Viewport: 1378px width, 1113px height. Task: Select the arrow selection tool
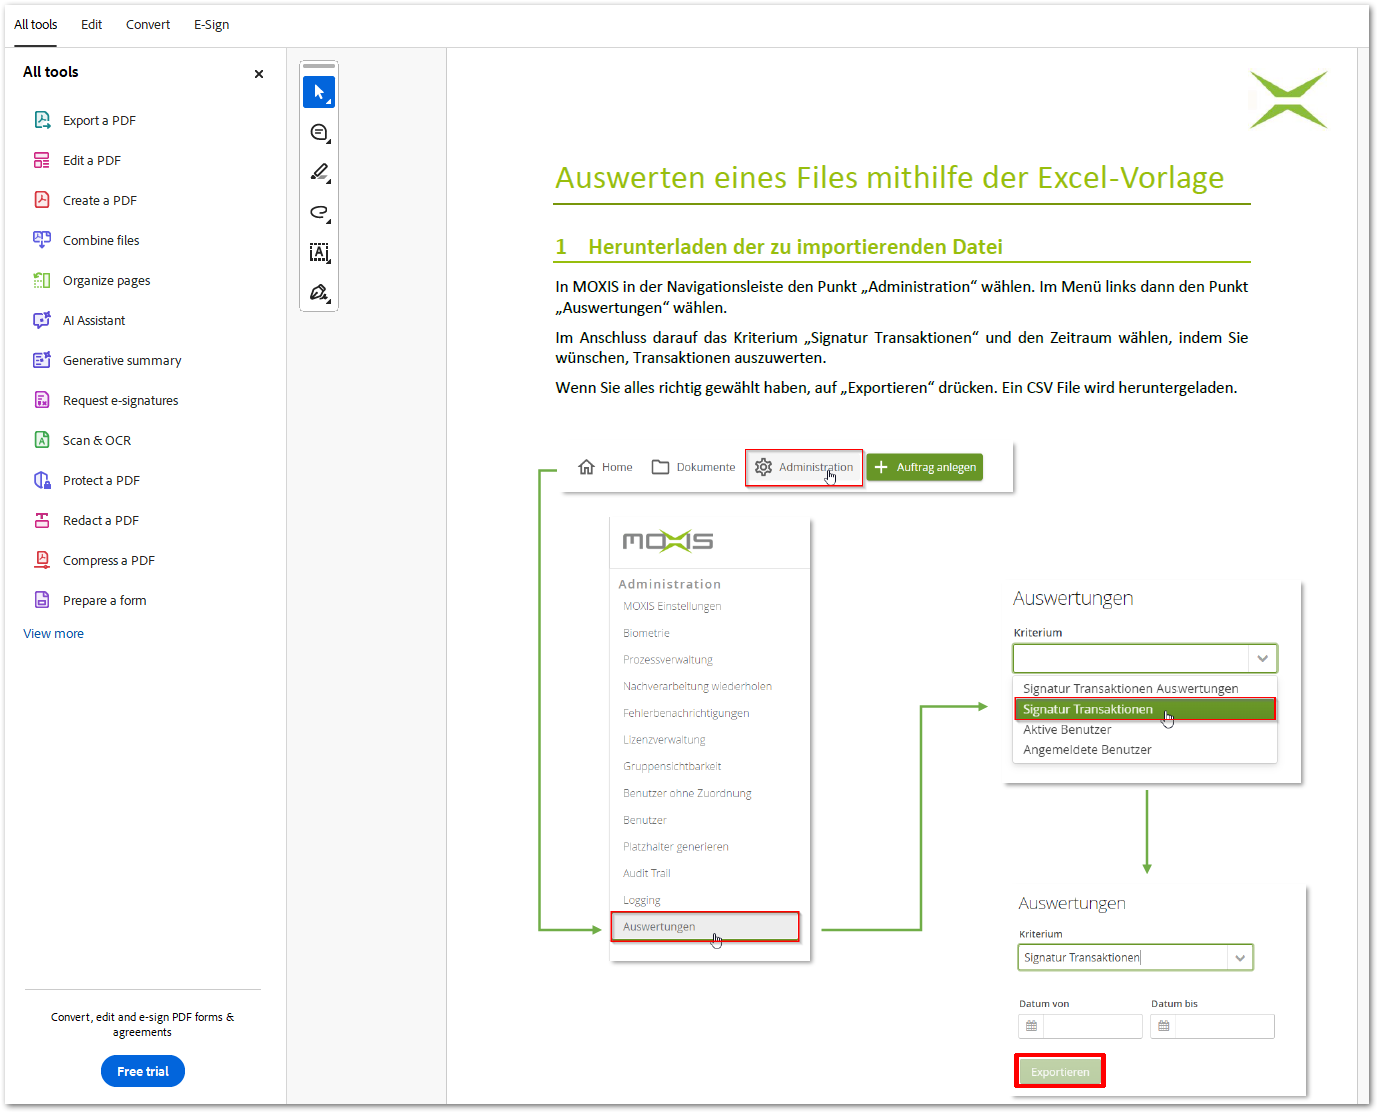coord(319,92)
